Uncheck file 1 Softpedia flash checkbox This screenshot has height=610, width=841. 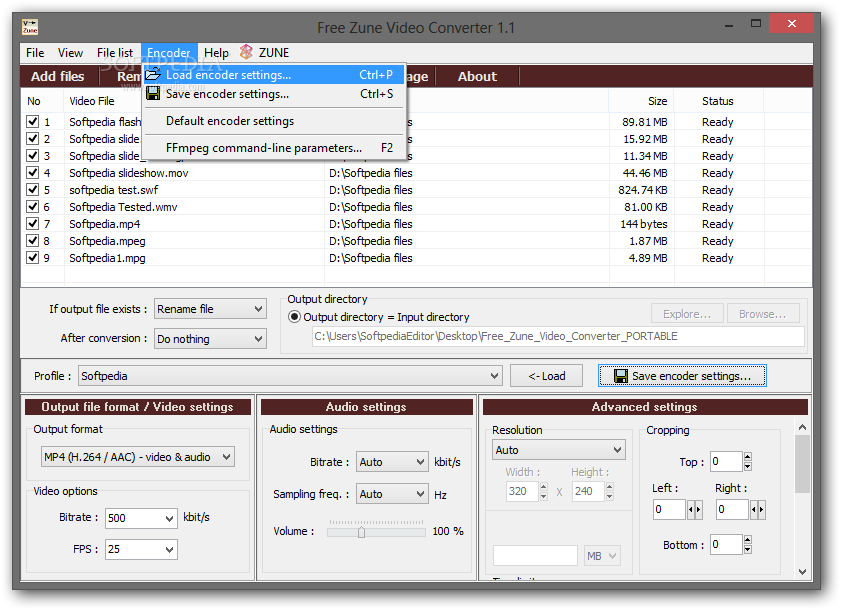tap(33, 121)
